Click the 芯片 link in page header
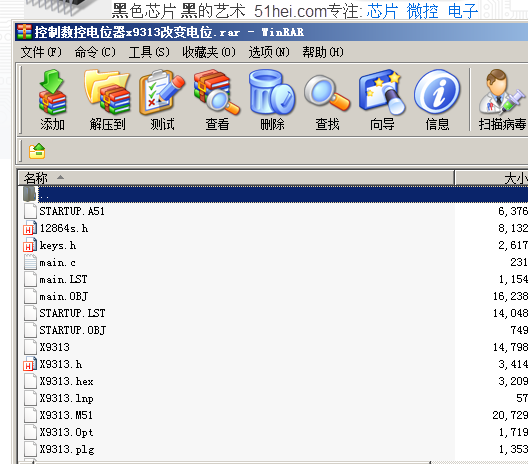 pyautogui.click(x=382, y=11)
